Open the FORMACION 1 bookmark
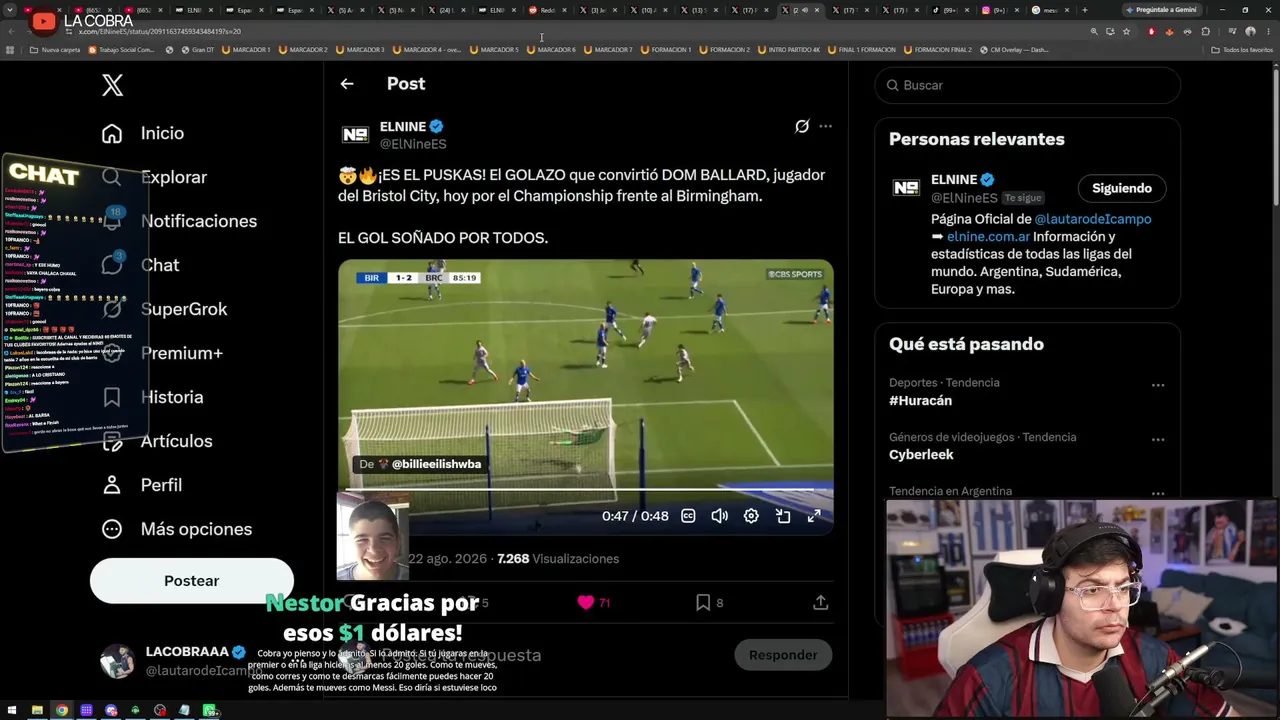 pyautogui.click(x=665, y=50)
